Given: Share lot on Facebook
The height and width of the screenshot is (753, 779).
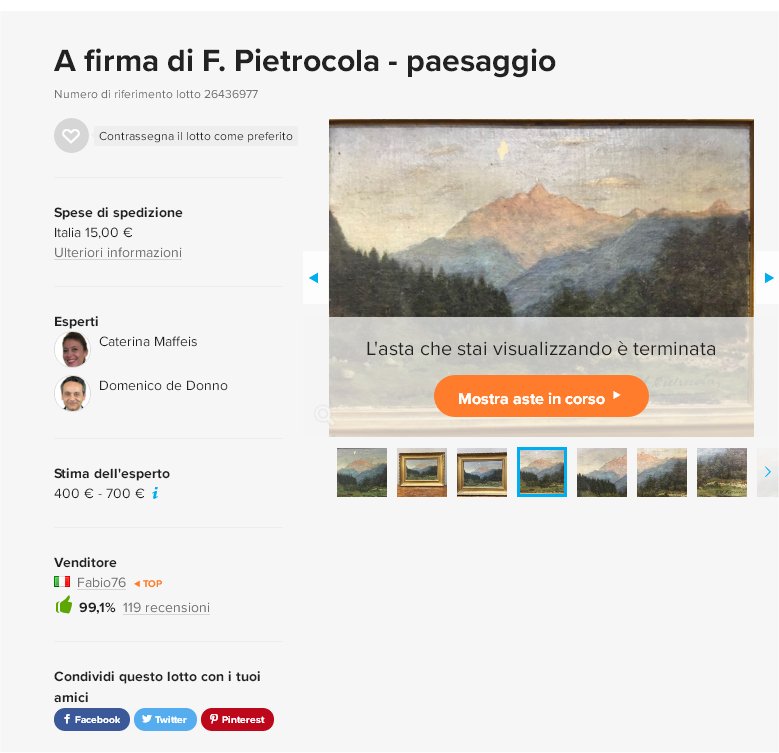Looking at the screenshot, I should pos(92,719).
